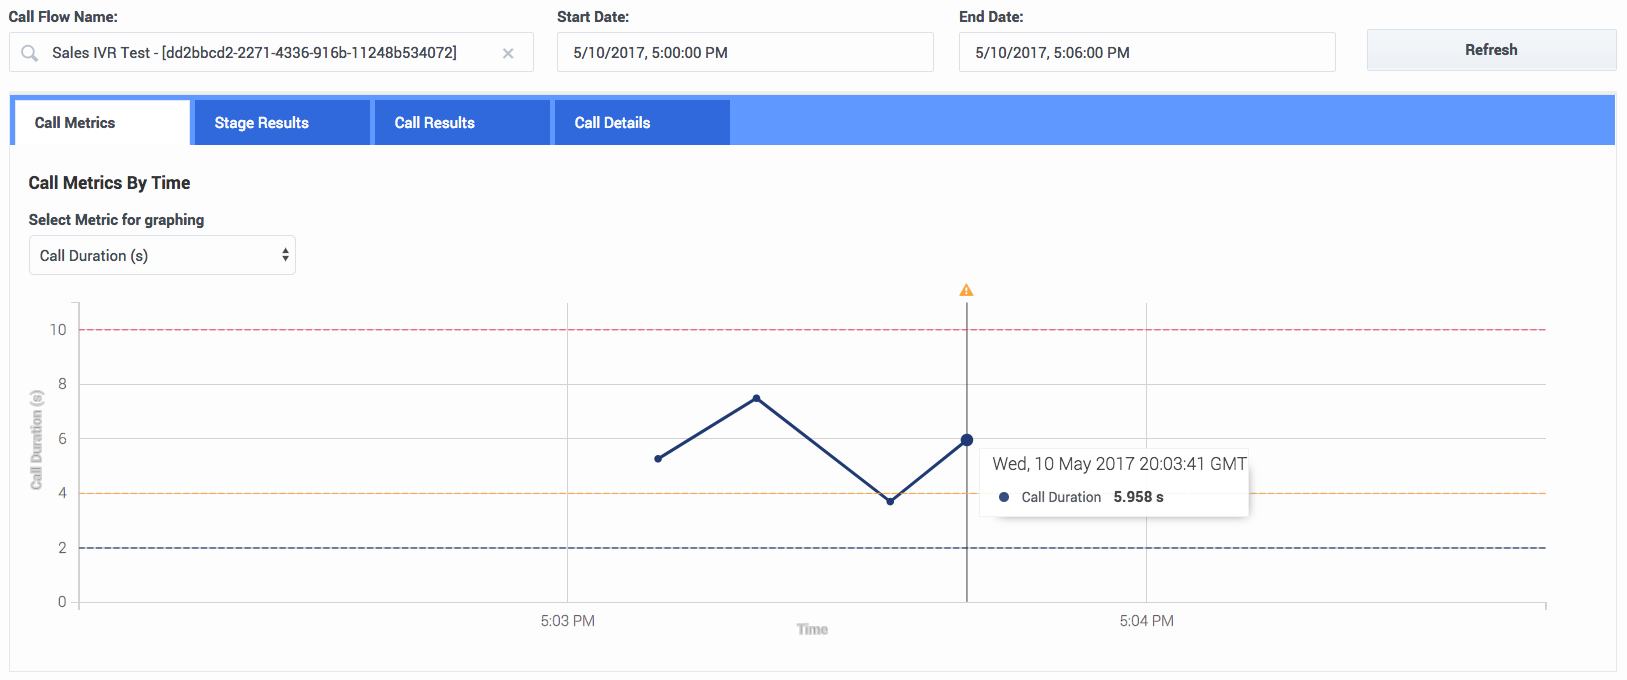The image size is (1627, 680).
Task: Click the orange warning triangle above the chart
Action: pyautogui.click(x=966, y=290)
